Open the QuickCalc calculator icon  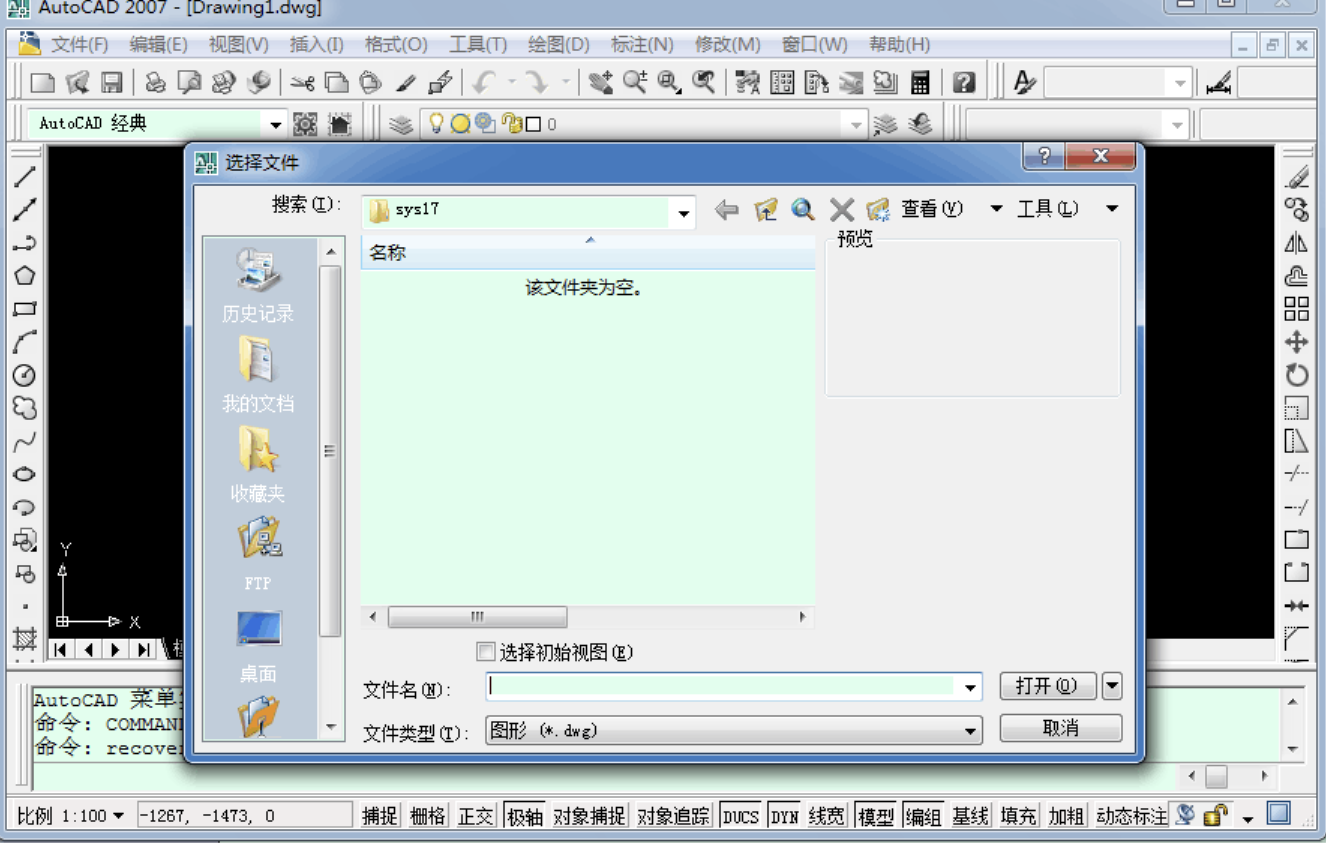920,82
